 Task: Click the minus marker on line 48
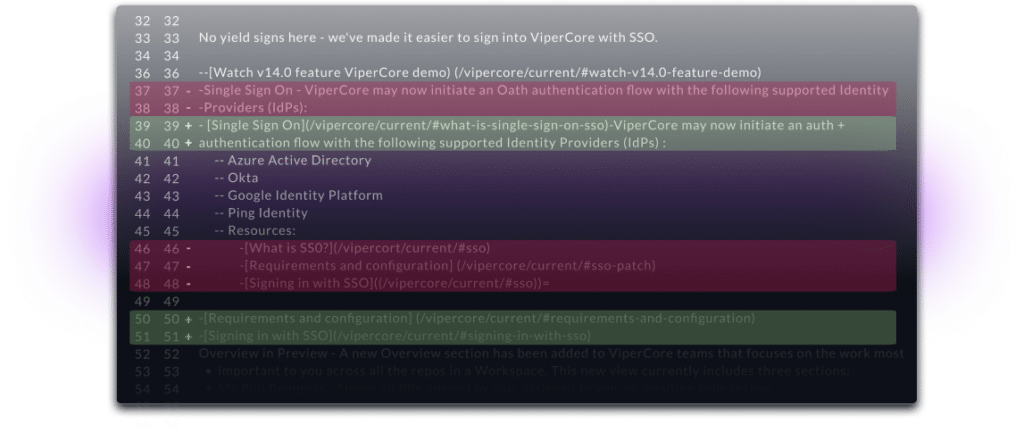(189, 284)
